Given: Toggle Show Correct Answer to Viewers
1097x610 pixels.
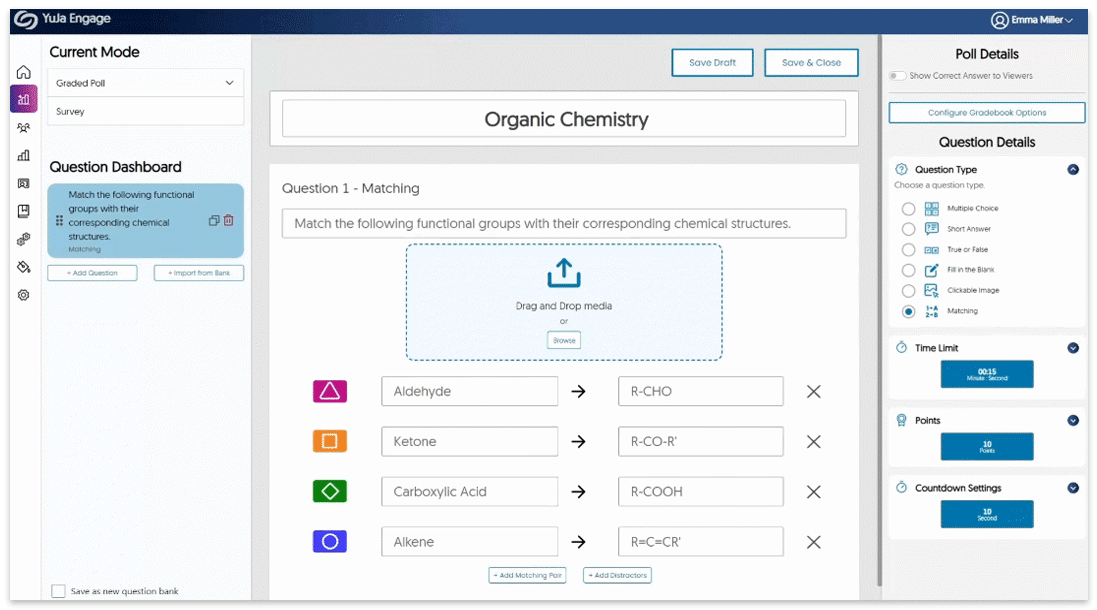Looking at the screenshot, I should tap(898, 76).
